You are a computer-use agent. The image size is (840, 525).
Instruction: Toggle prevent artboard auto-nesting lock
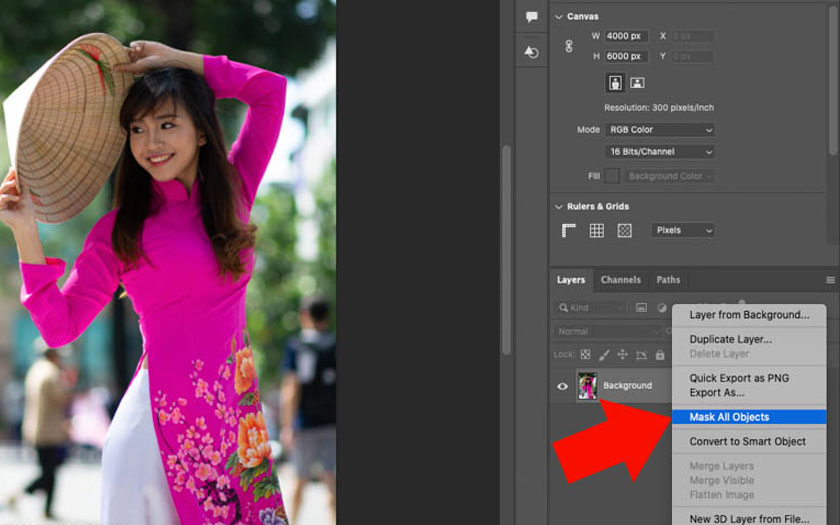(641, 355)
